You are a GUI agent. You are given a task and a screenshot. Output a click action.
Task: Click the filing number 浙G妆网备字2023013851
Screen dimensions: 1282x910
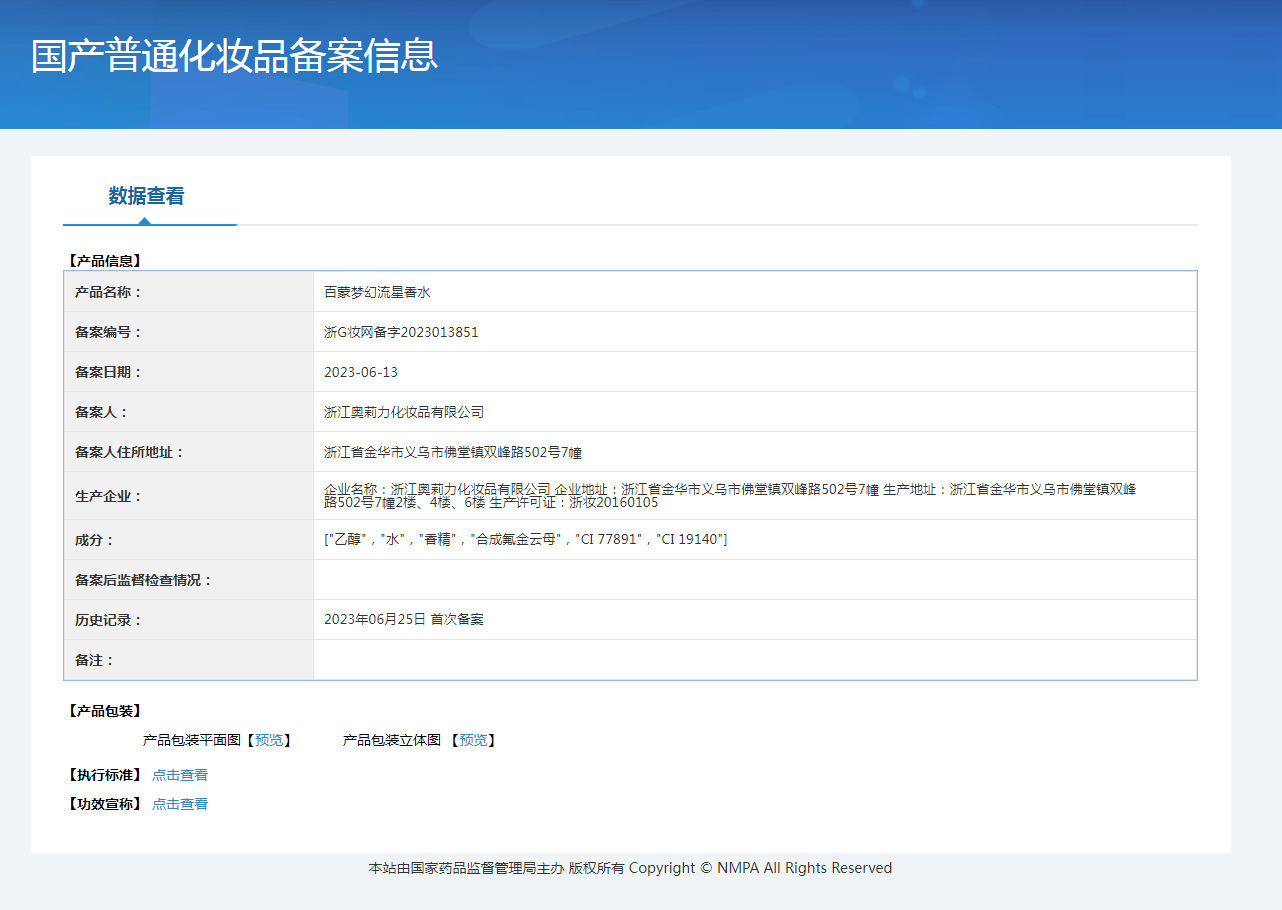pyautogui.click(x=401, y=332)
